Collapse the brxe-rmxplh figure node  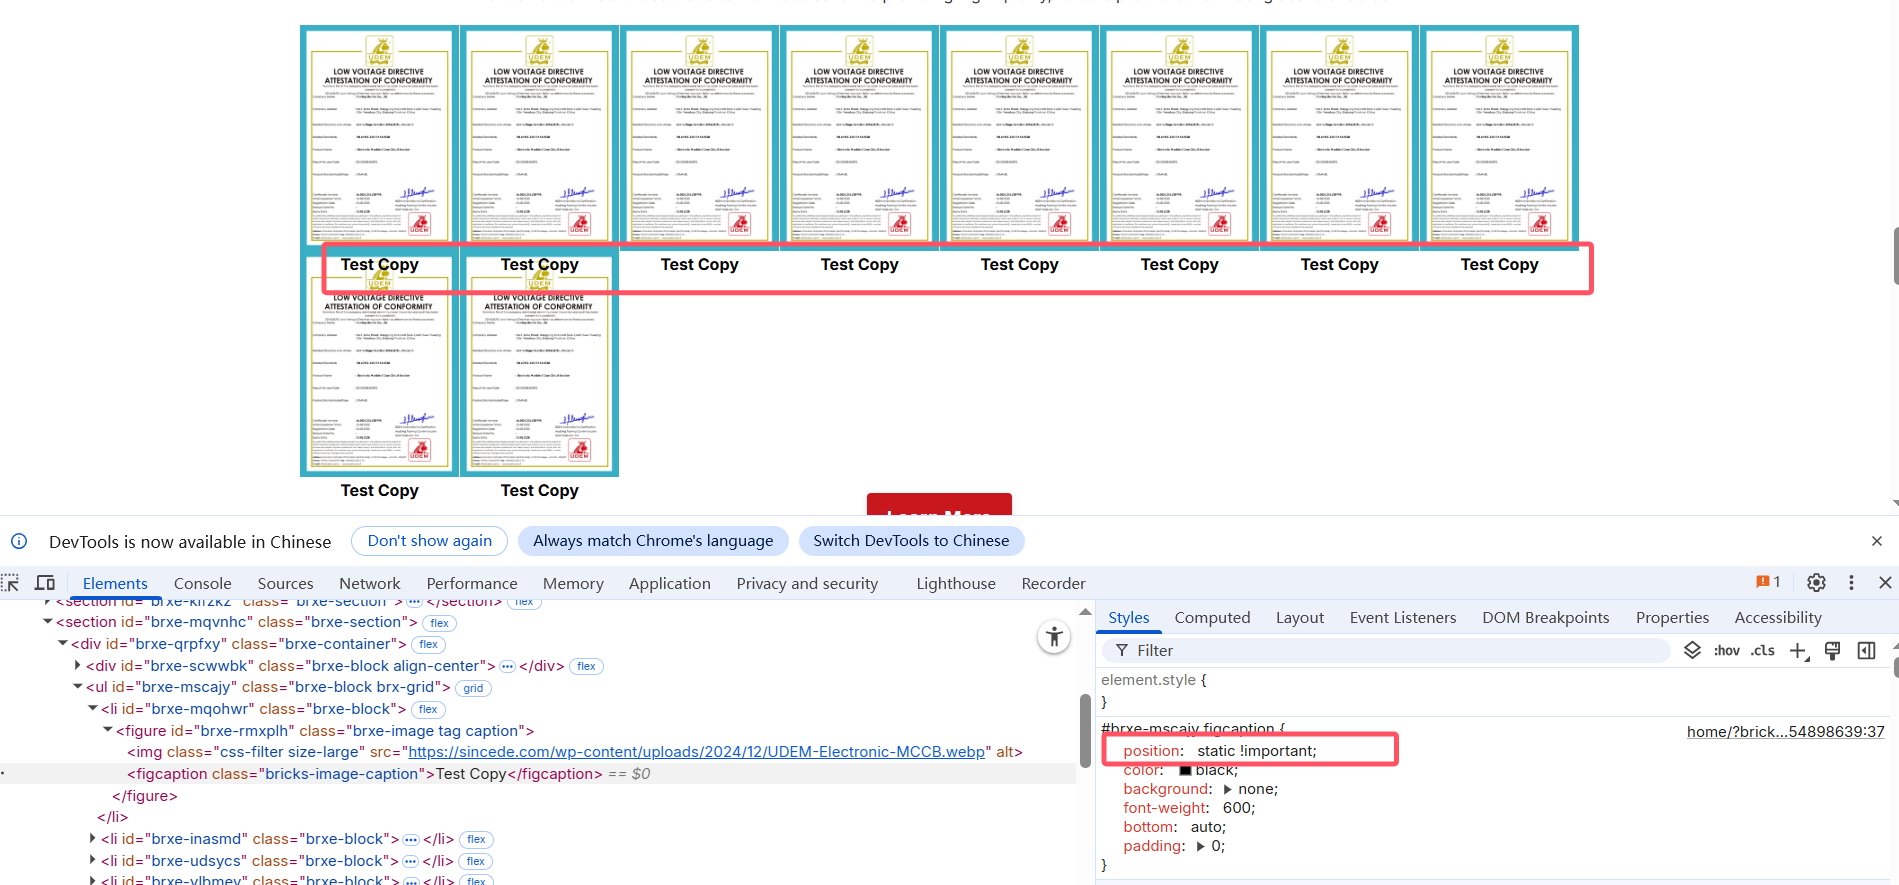tap(108, 731)
